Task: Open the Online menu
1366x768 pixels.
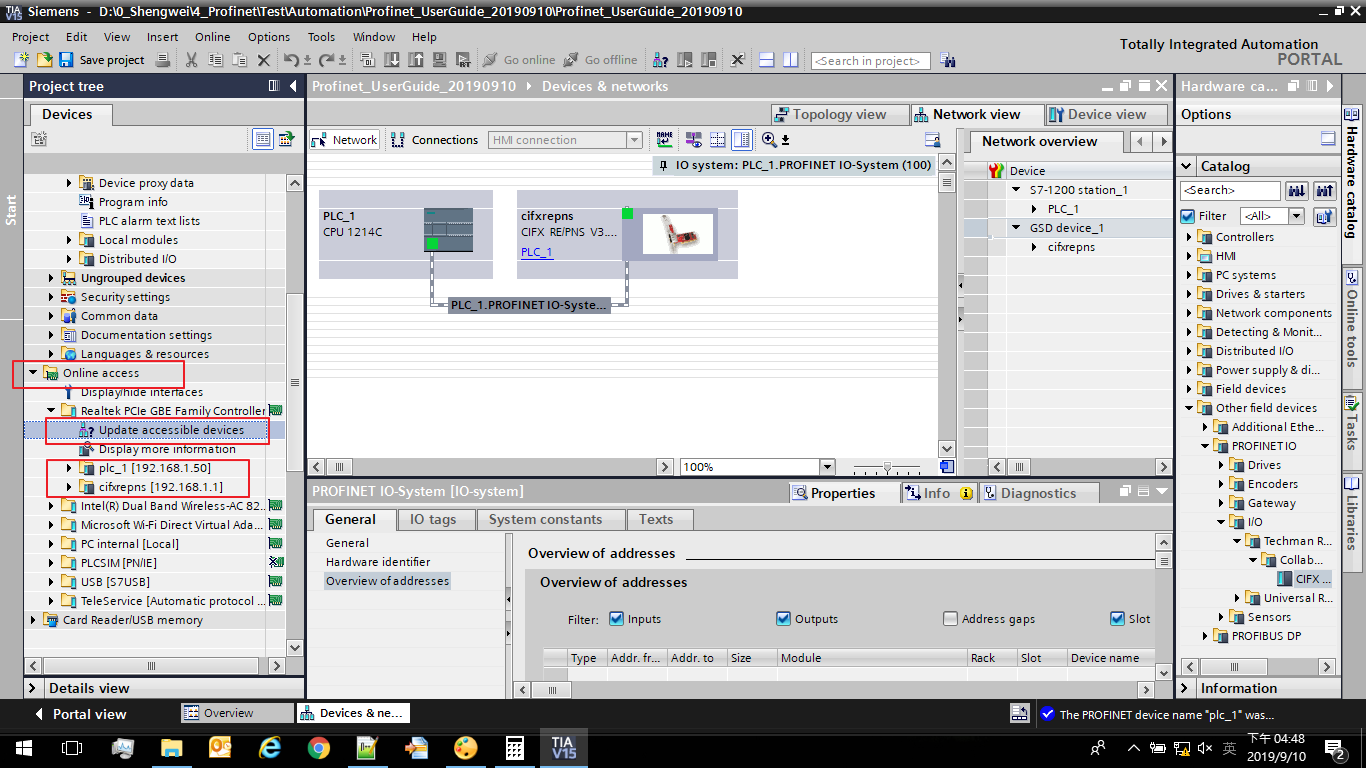Action: (x=213, y=37)
